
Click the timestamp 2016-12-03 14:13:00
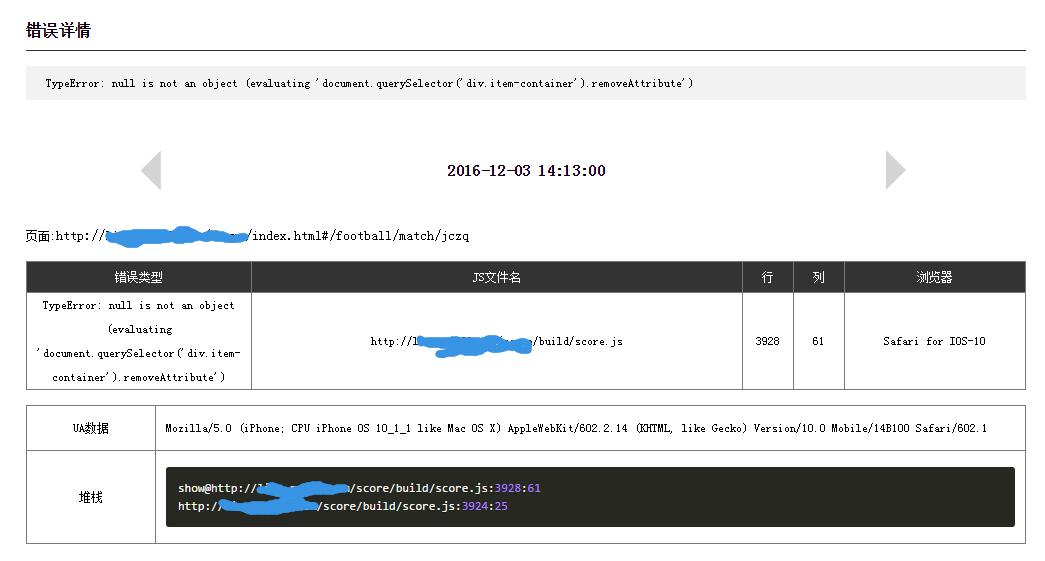526,171
